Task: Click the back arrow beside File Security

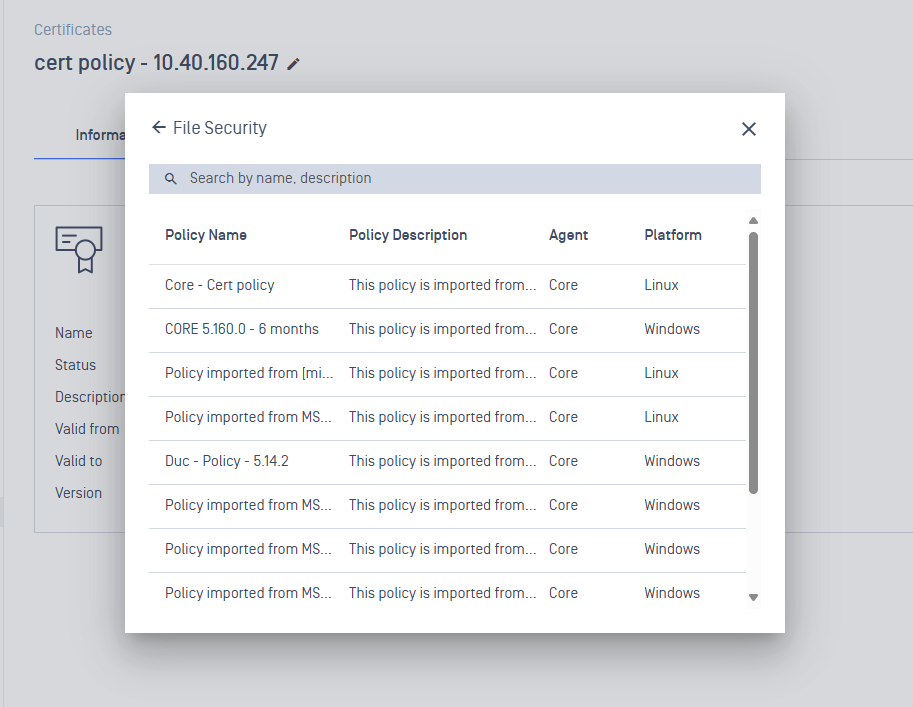Action: (158, 128)
